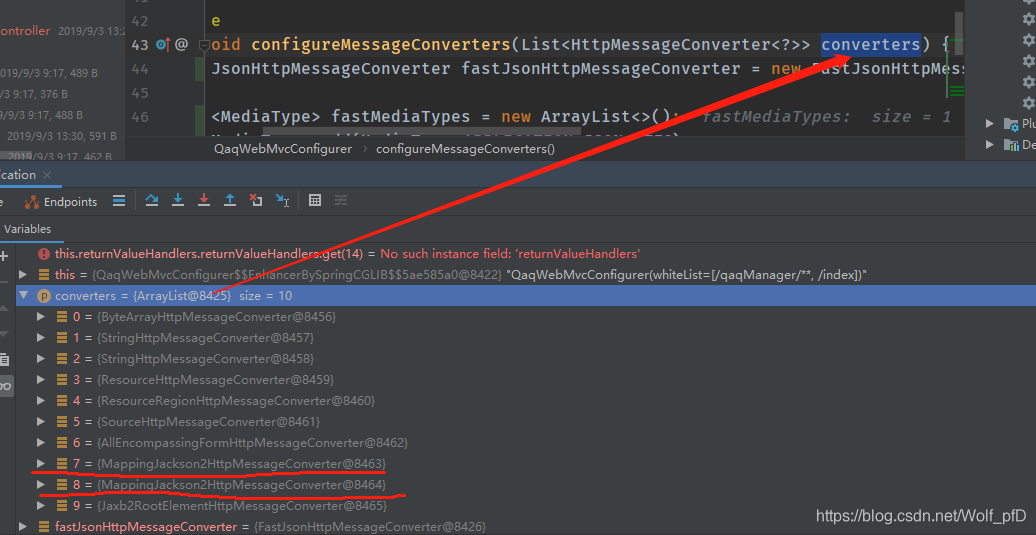
Task: Expand element 5 SourceHttpMessageConverter
Action: [41, 421]
